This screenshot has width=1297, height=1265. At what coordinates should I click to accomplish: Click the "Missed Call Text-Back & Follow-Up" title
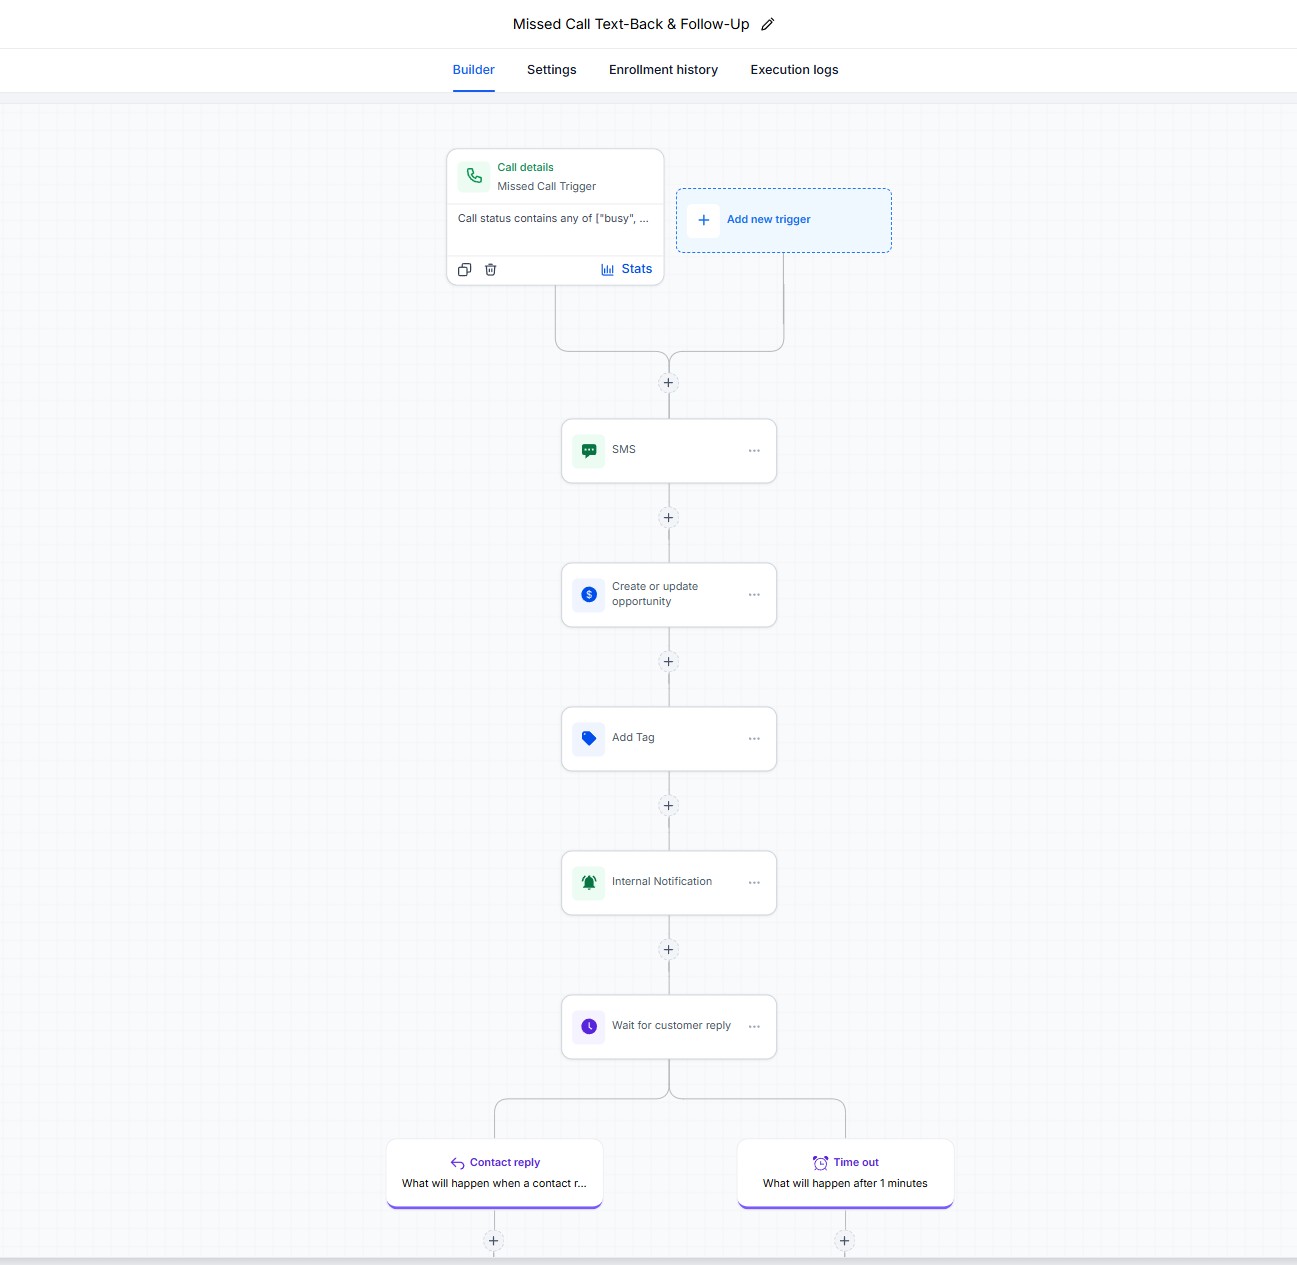[x=631, y=24]
